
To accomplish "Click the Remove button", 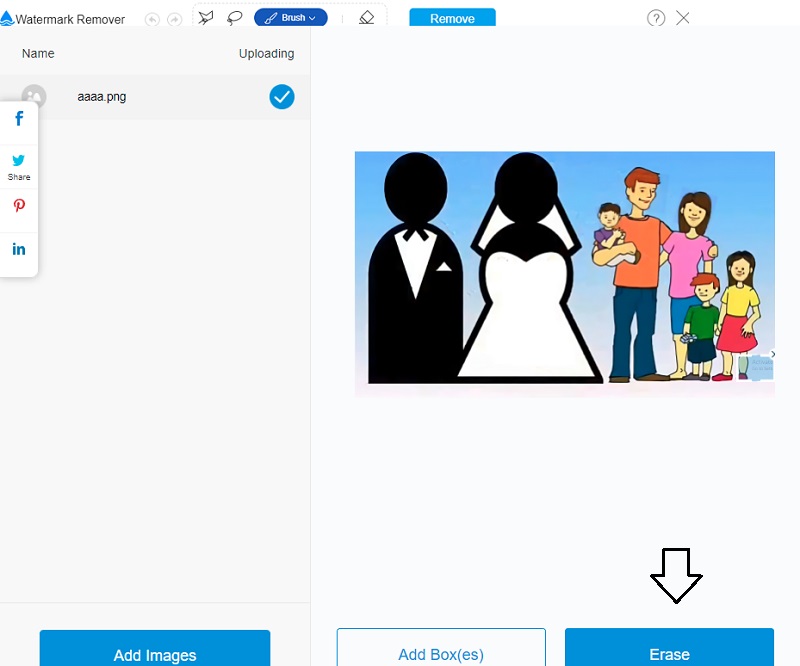I will [452, 17].
